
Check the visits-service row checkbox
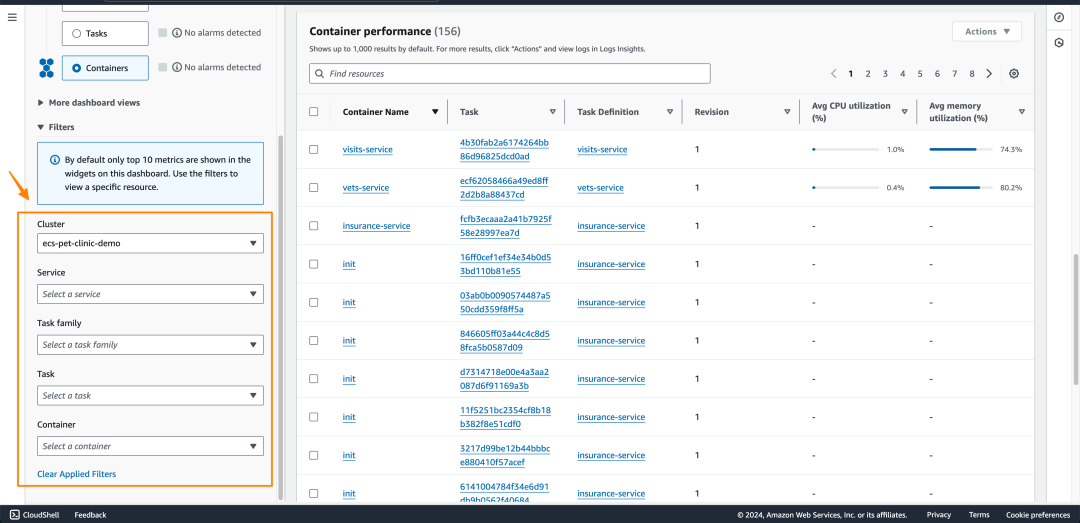[x=314, y=150]
